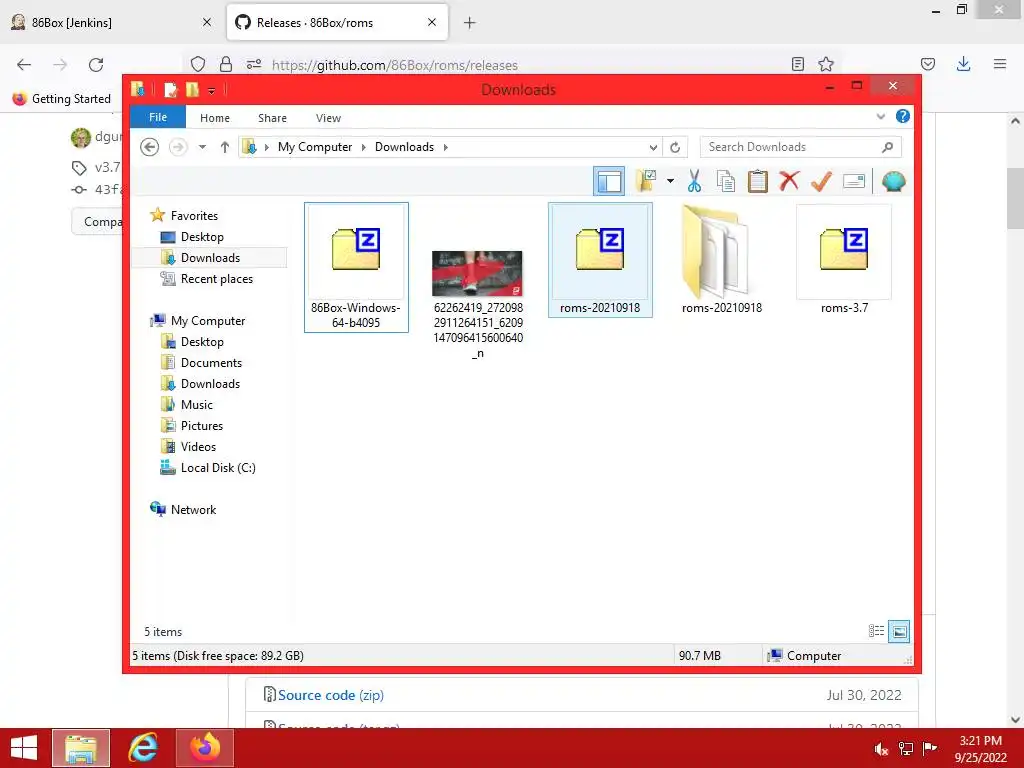Viewport: 1024px width, 768px height.
Task: Click the Copy icon in toolbar
Action: coord(726,181)
